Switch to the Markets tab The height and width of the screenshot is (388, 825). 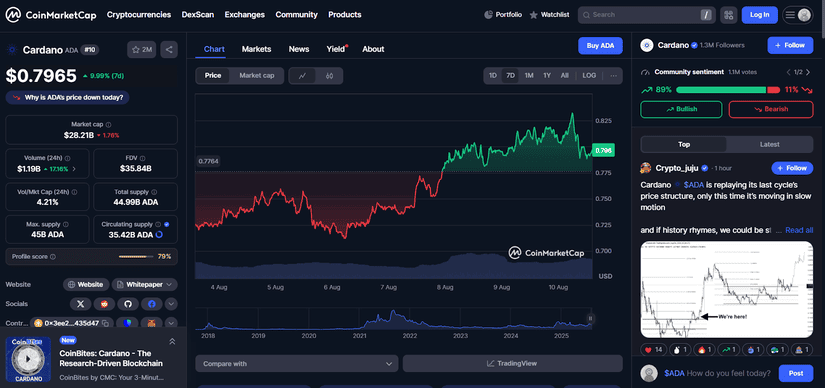click(256, 49)
